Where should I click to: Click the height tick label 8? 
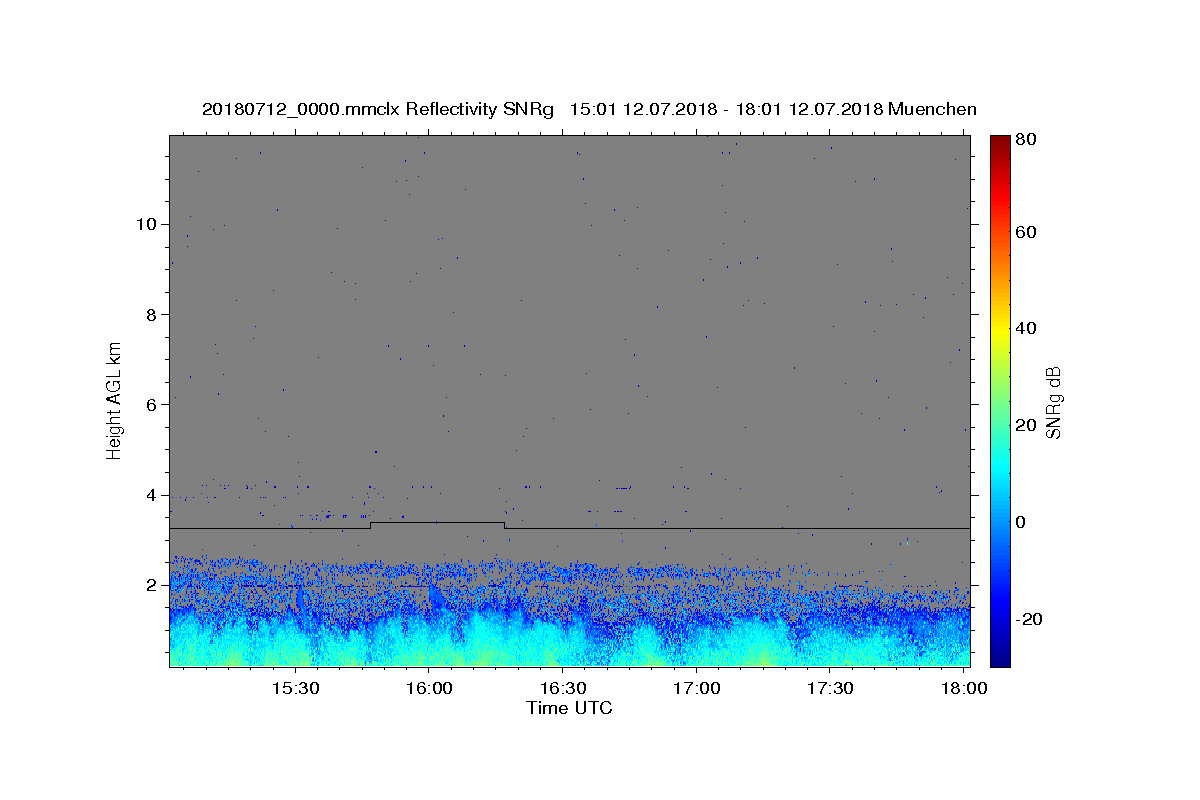[153, 314]
